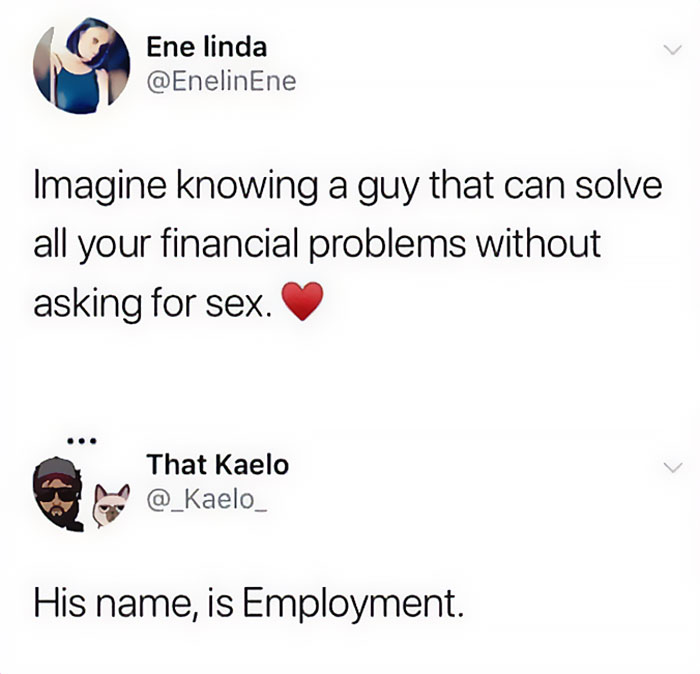Expand the chevron menu on That Kaelo's reply
The height and width of the screenshot is (674, 700).
673,467
